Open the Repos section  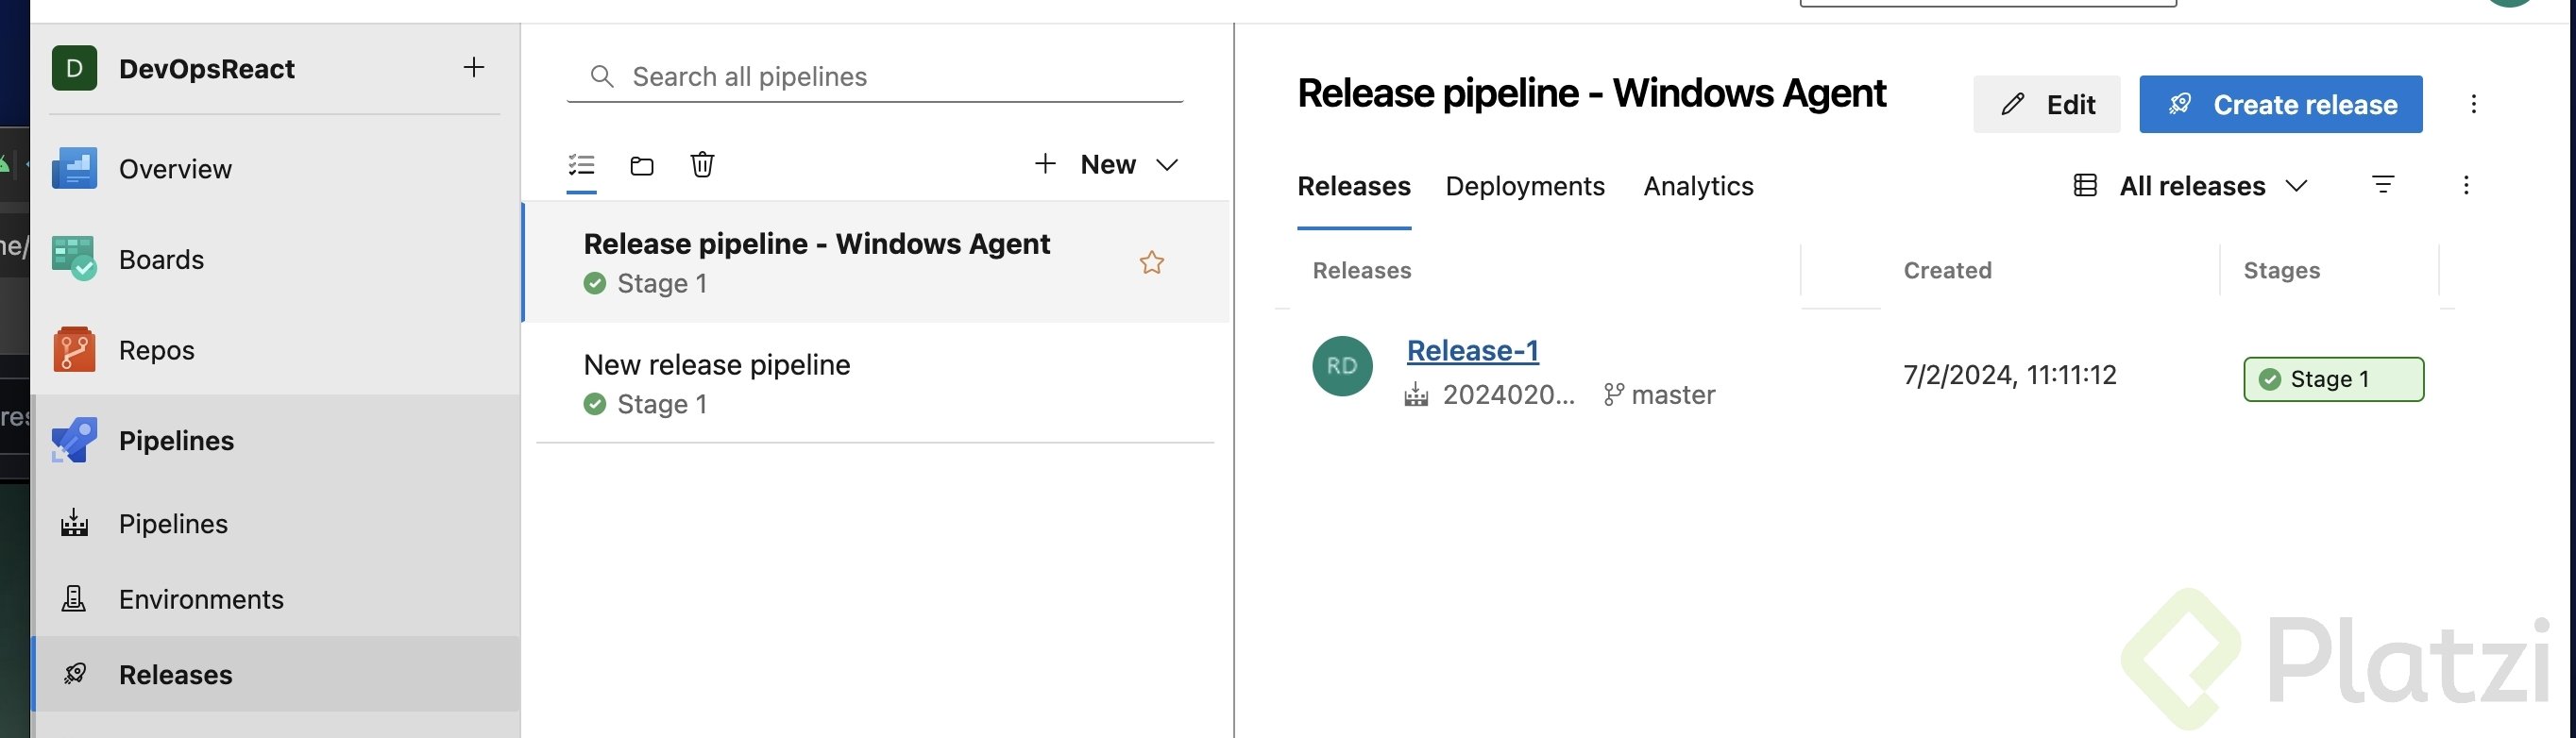click(156, 350)
